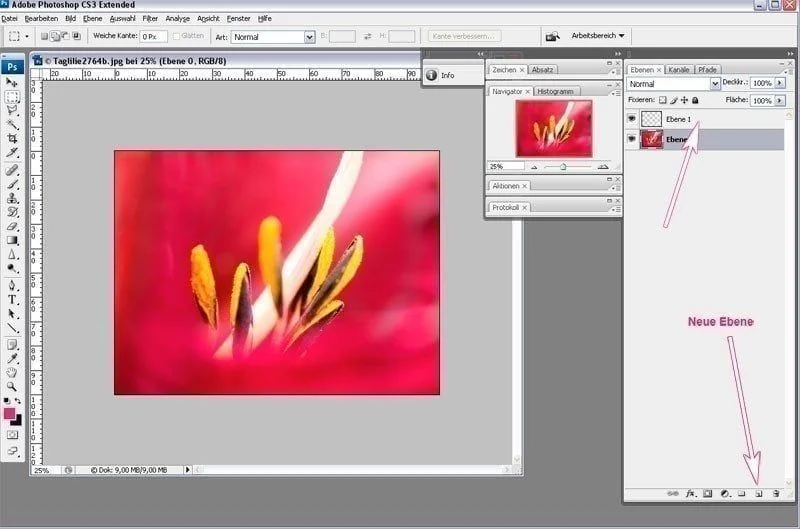
Task: Open the tool preset picker arrow
Action: [x=27, y=36]
